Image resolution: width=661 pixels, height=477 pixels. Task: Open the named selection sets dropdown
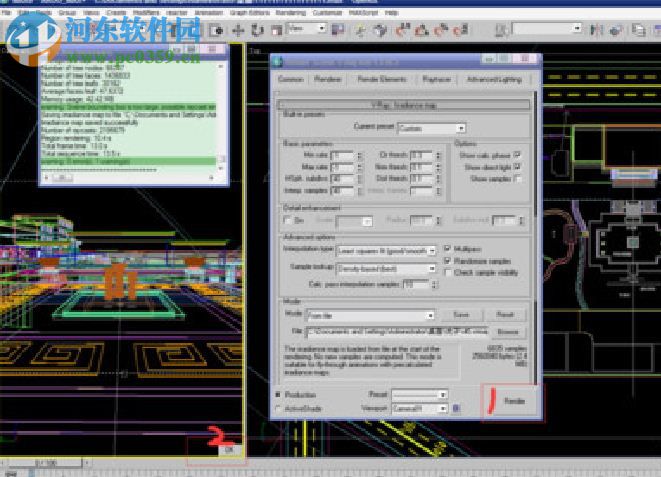point(547,29)
